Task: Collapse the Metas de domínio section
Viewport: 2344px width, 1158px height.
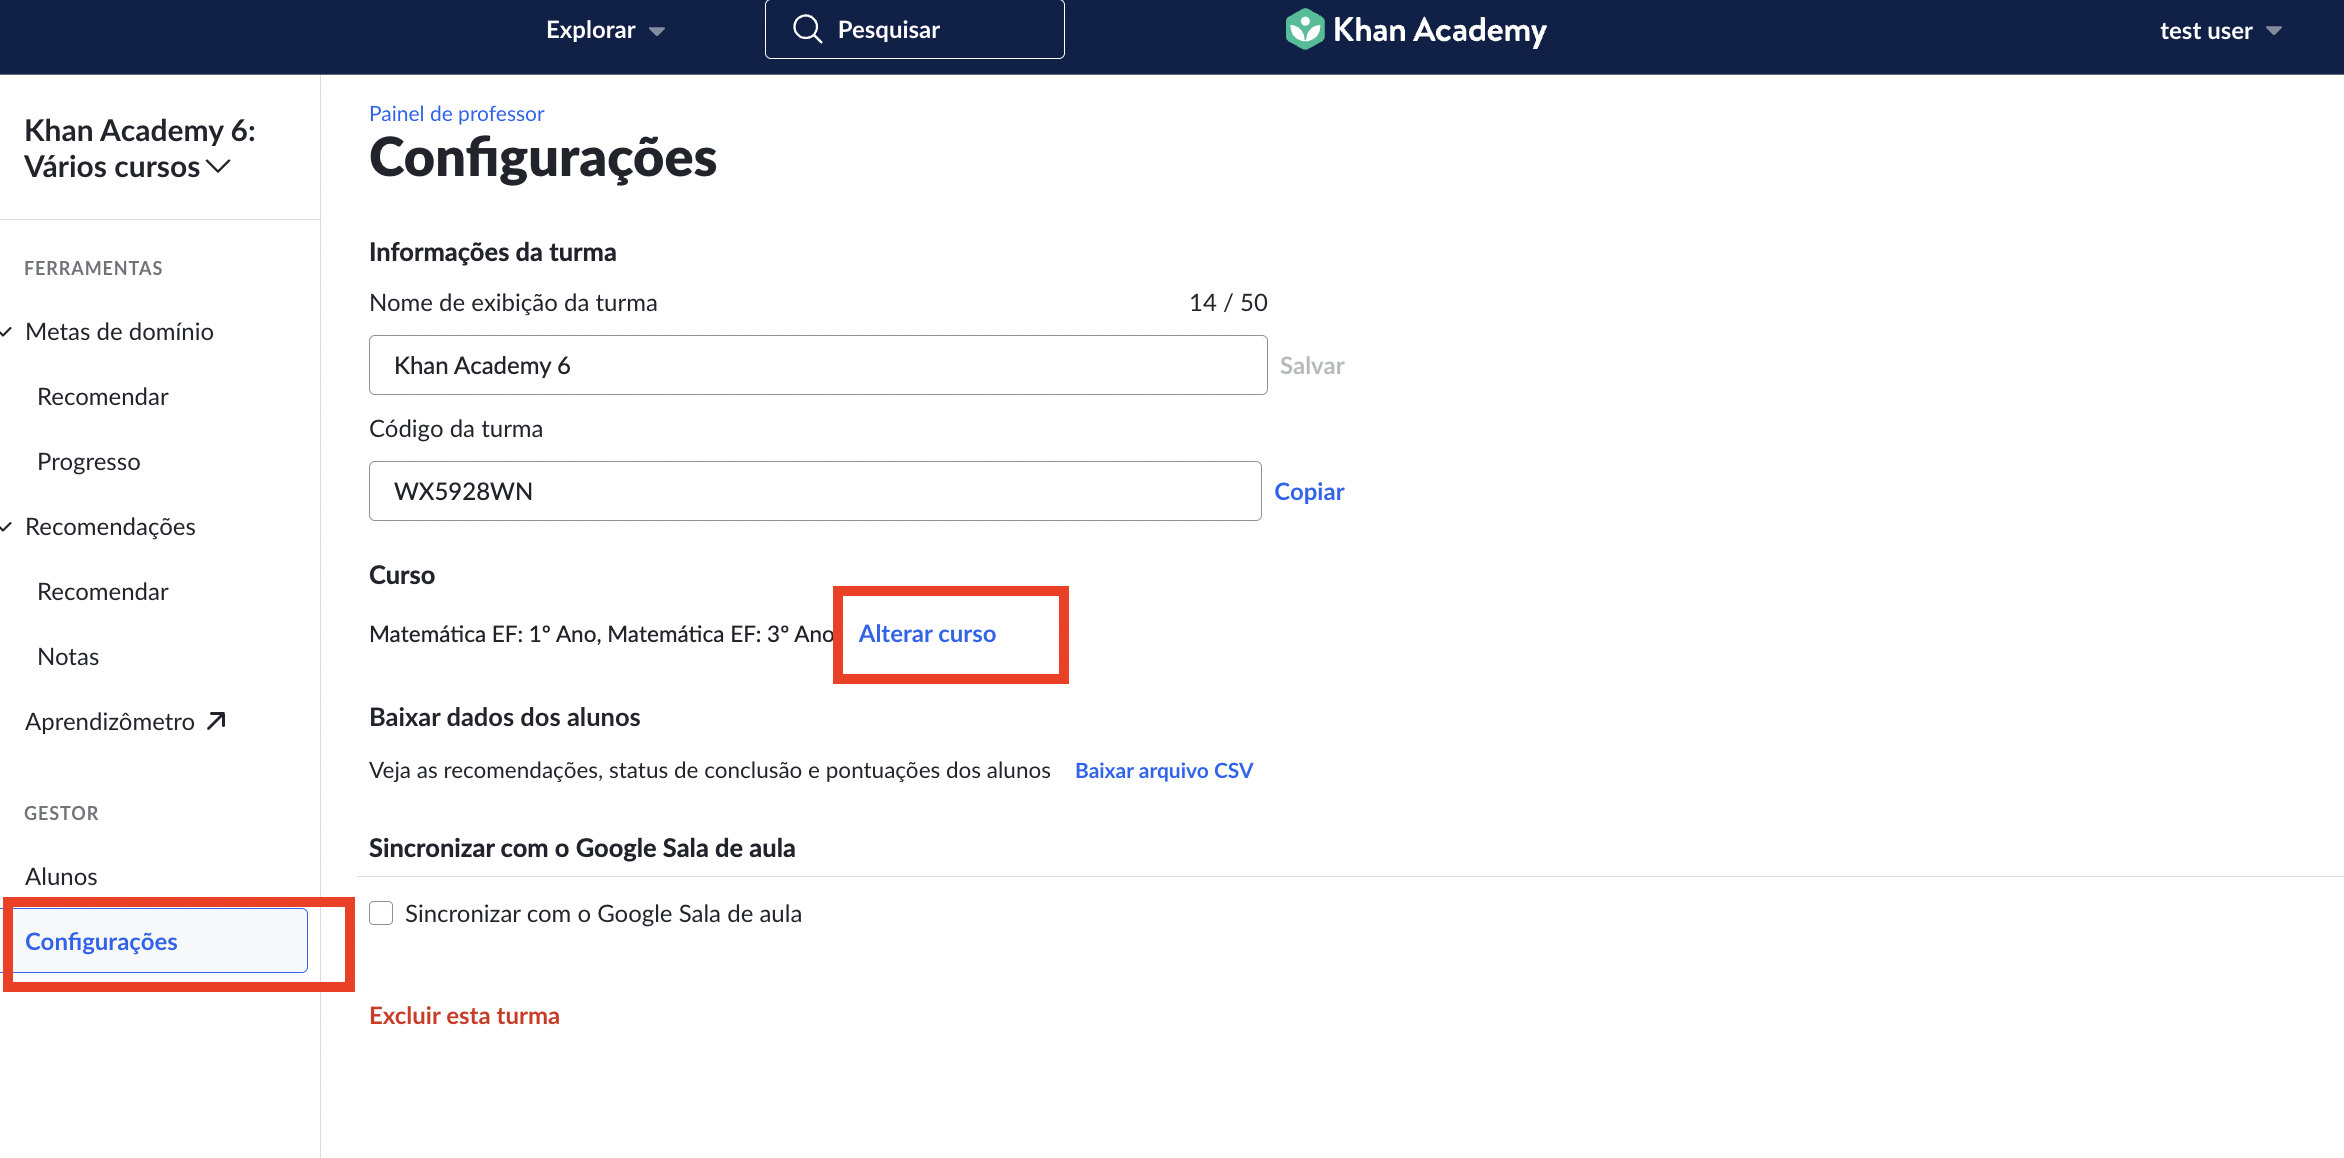Action: click(7, 332)
